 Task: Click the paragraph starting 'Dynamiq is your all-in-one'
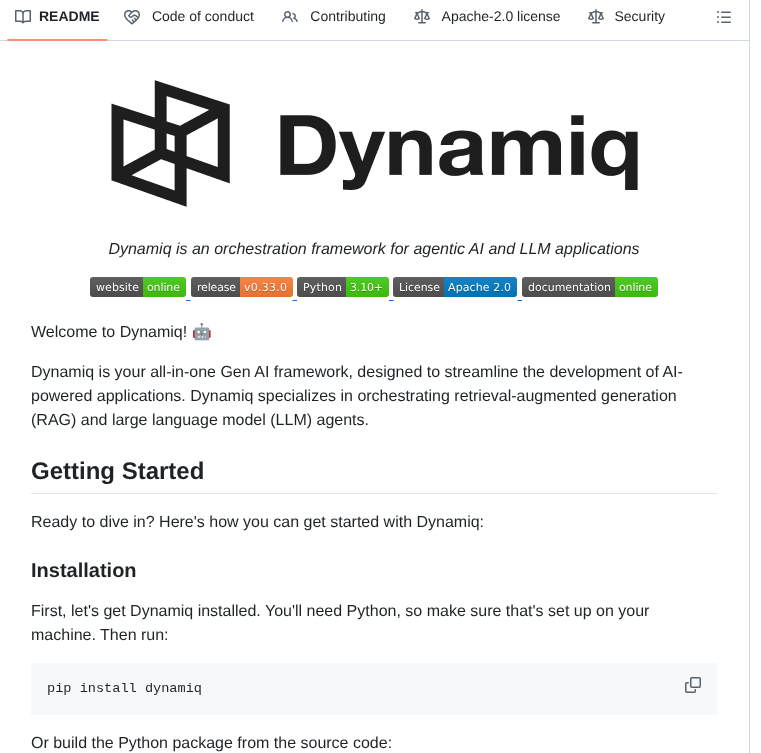coord(357,395)
